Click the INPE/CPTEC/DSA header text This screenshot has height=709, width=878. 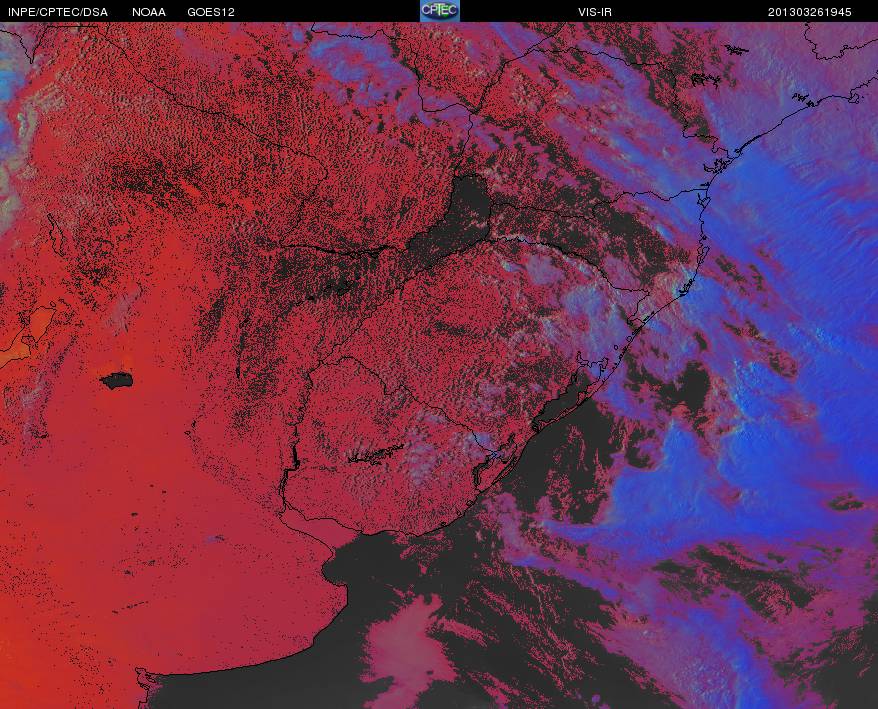[x=58, y=12]
